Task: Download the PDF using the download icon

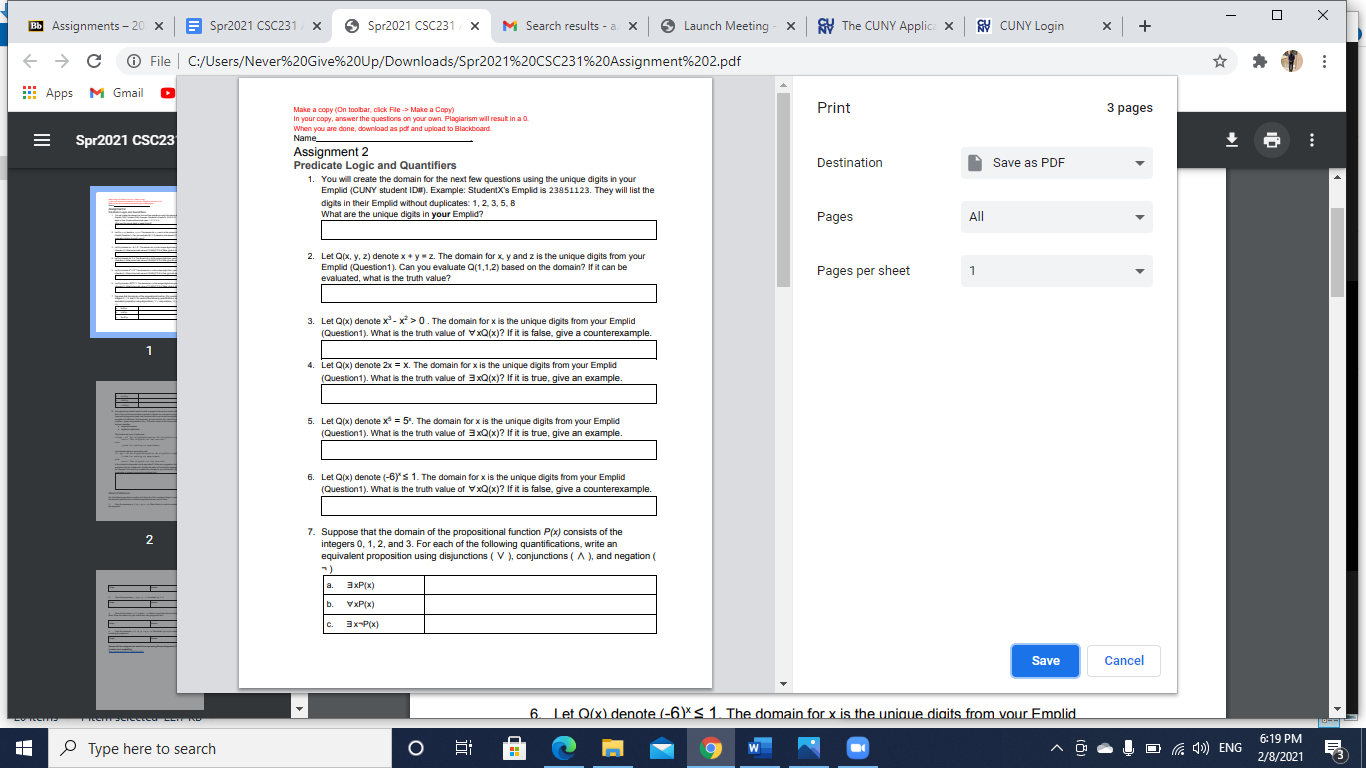Action: [1232, 140]
